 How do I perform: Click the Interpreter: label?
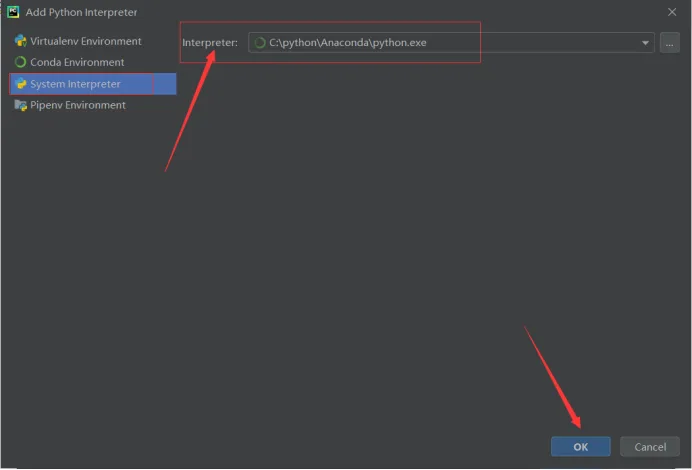pos(210,43)
